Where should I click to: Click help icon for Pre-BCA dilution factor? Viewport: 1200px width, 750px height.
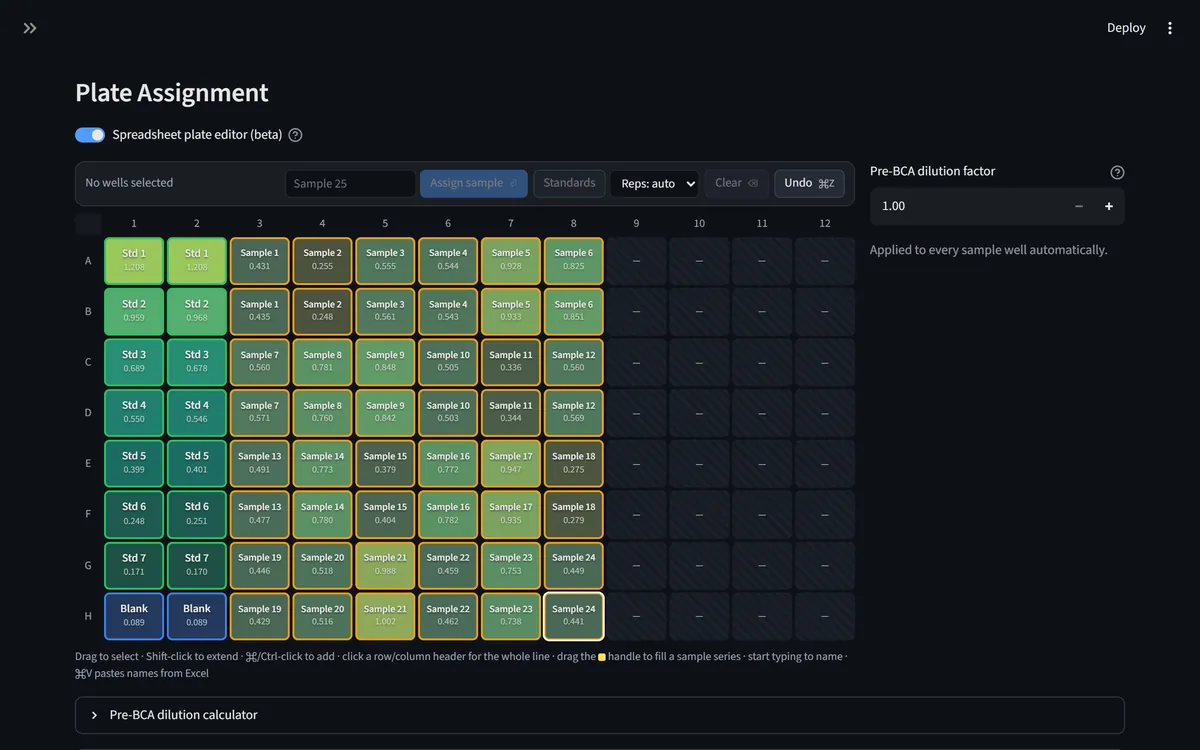1117,172
